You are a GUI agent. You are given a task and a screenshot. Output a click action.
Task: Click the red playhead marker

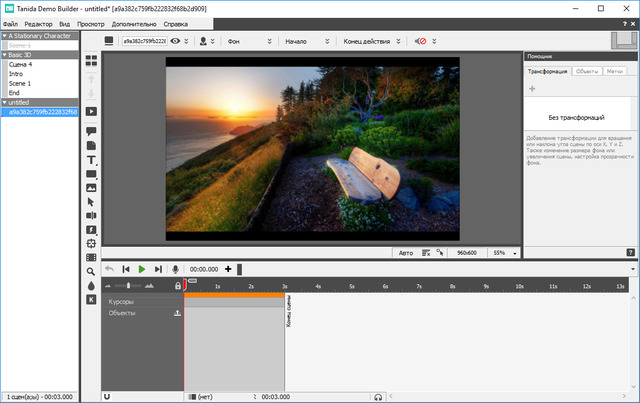pyautogui.click(x=185, y=284)
